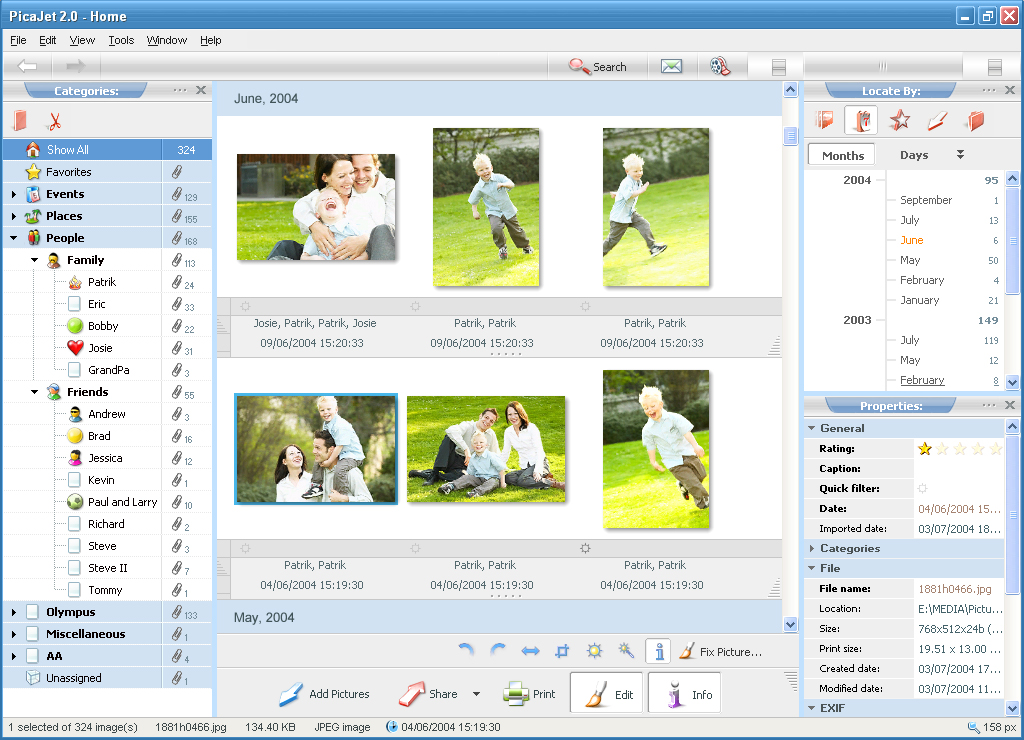The width and height of the screenshot is (1024, 740).
Task: Expand the Places category
Action: pyautogui.click(x=14, y=216)
